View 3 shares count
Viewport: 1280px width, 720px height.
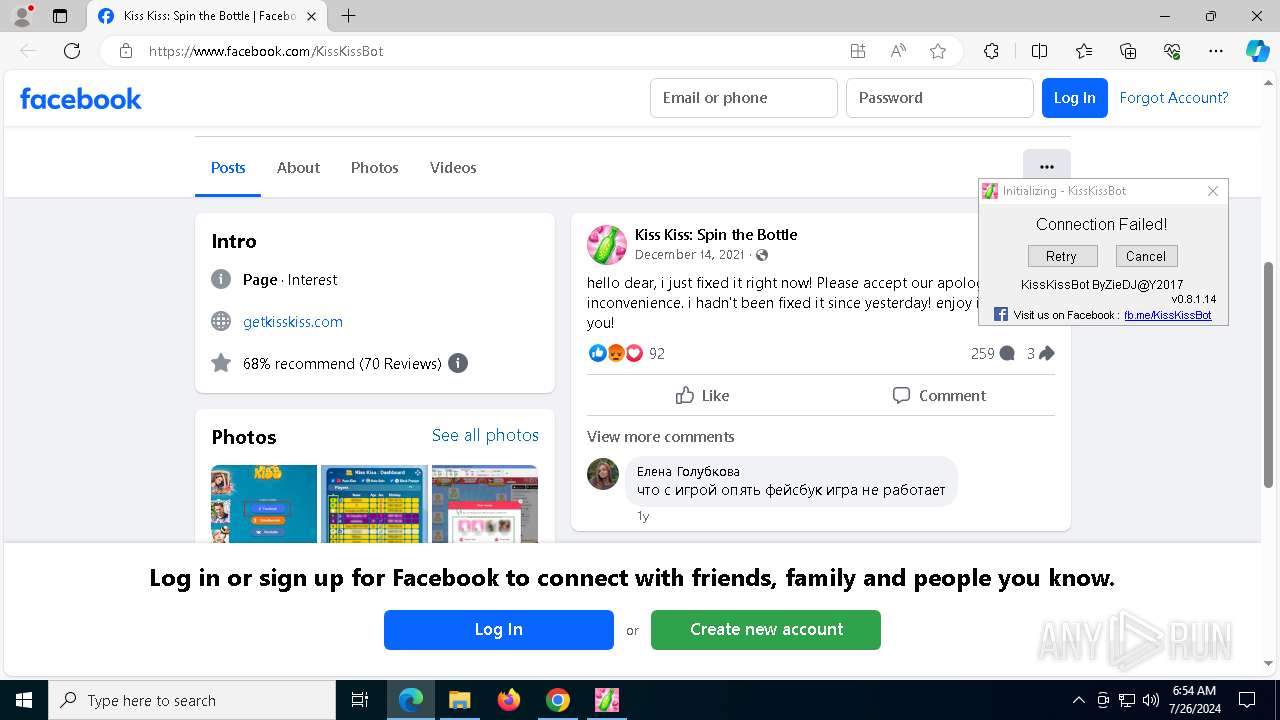tap(1041, 353)
